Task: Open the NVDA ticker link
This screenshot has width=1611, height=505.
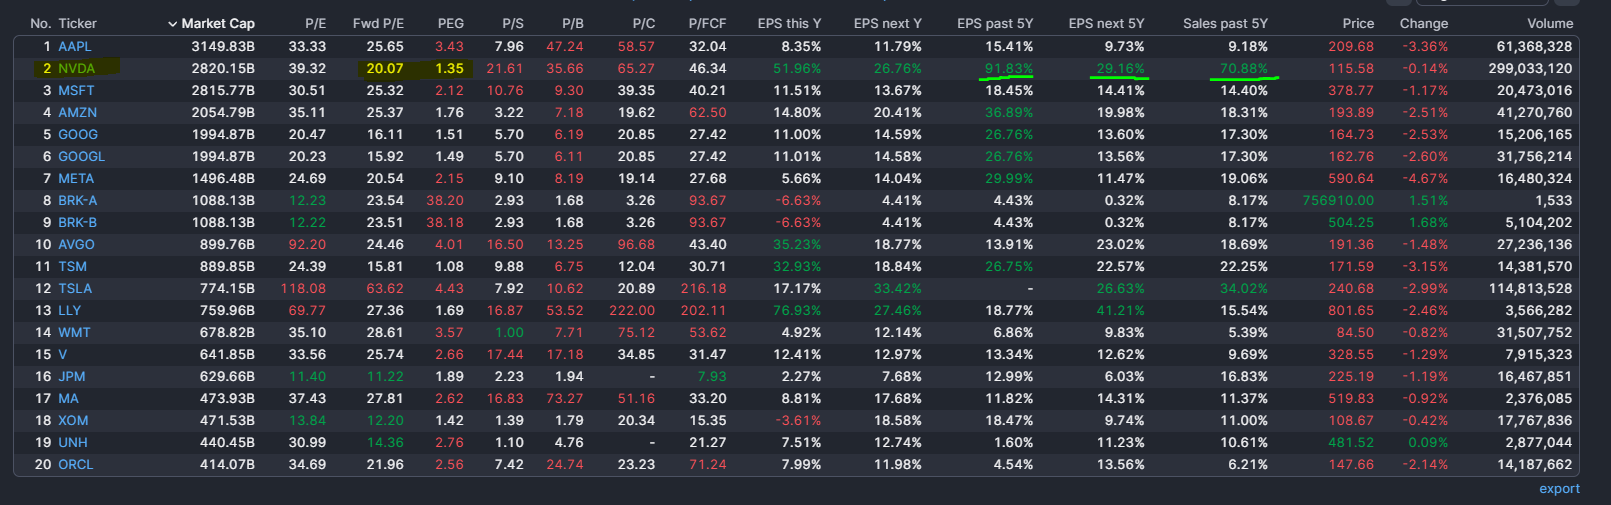Action: [76, 68]
